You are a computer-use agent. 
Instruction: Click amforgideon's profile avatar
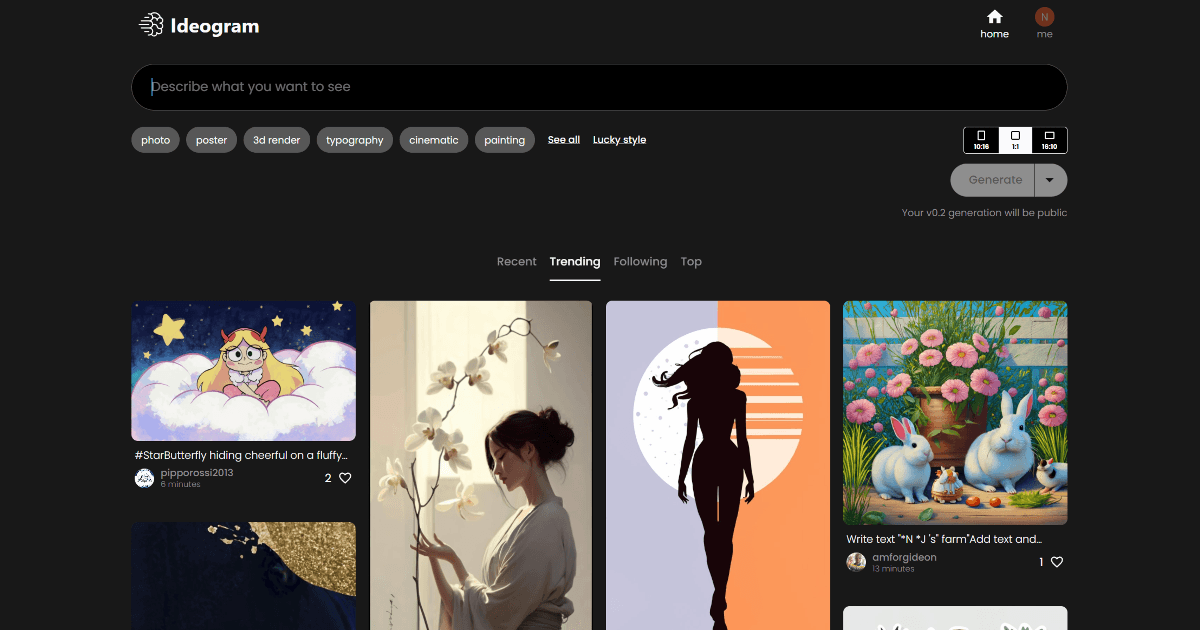click(856, 561)
